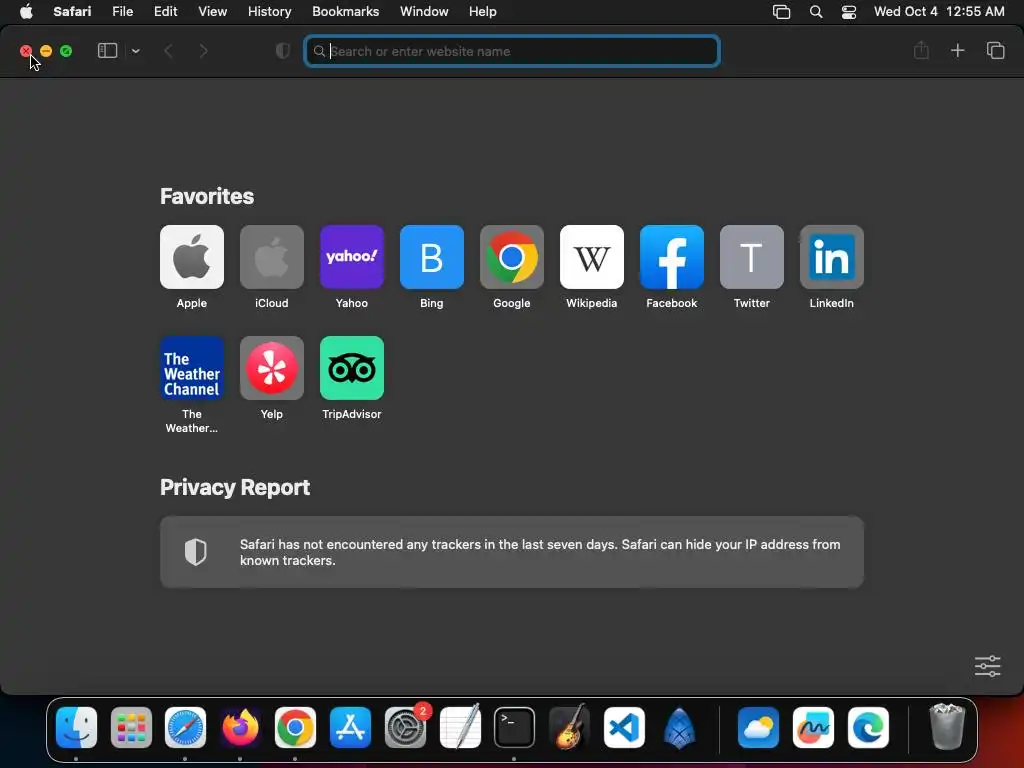1024x768 pixels.
Task: Open Control Center
Action: (848, 11)
